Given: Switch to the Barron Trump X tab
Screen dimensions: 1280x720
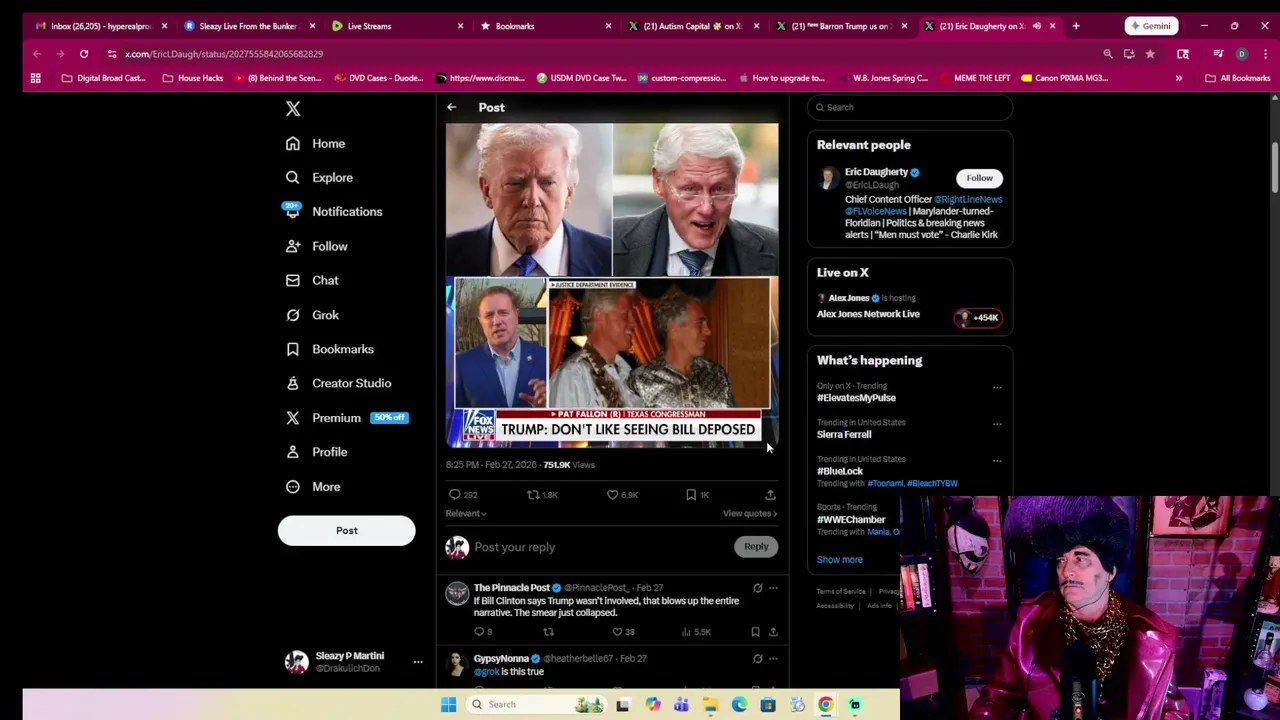Looking at the screenshot, I should pyautogui.click(x=840, y=26).
